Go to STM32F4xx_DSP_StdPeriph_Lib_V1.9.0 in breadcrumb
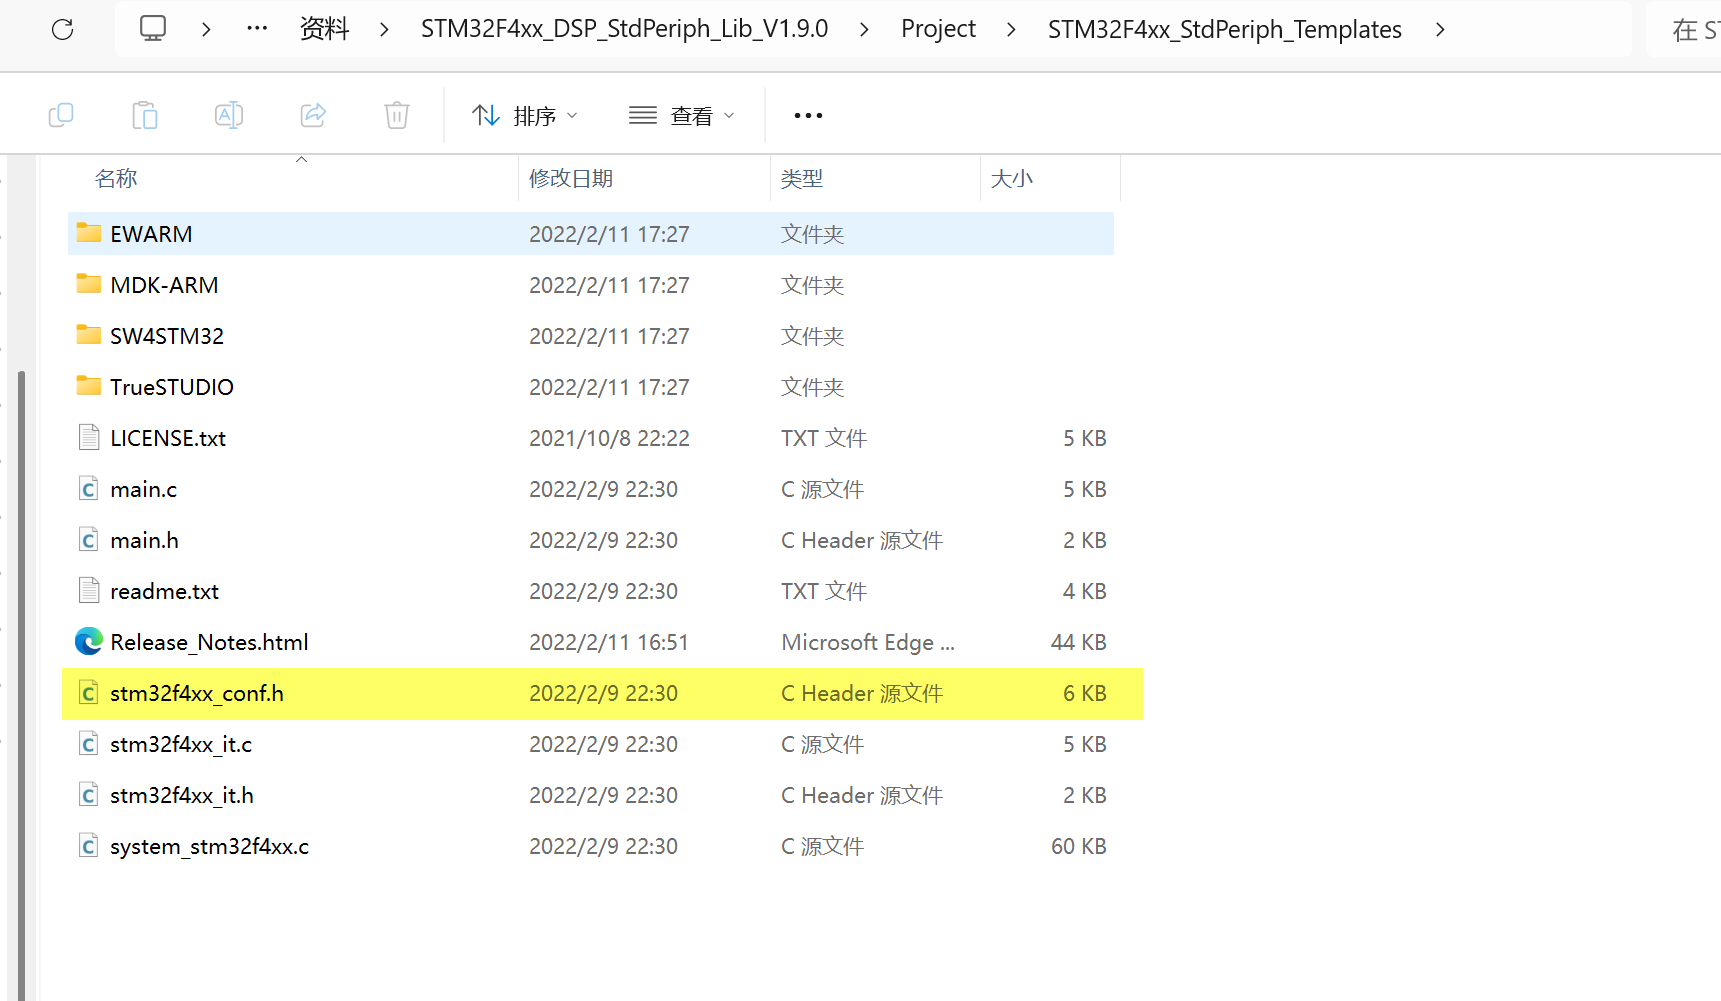 pyautogui.click(x=625, y=29)
